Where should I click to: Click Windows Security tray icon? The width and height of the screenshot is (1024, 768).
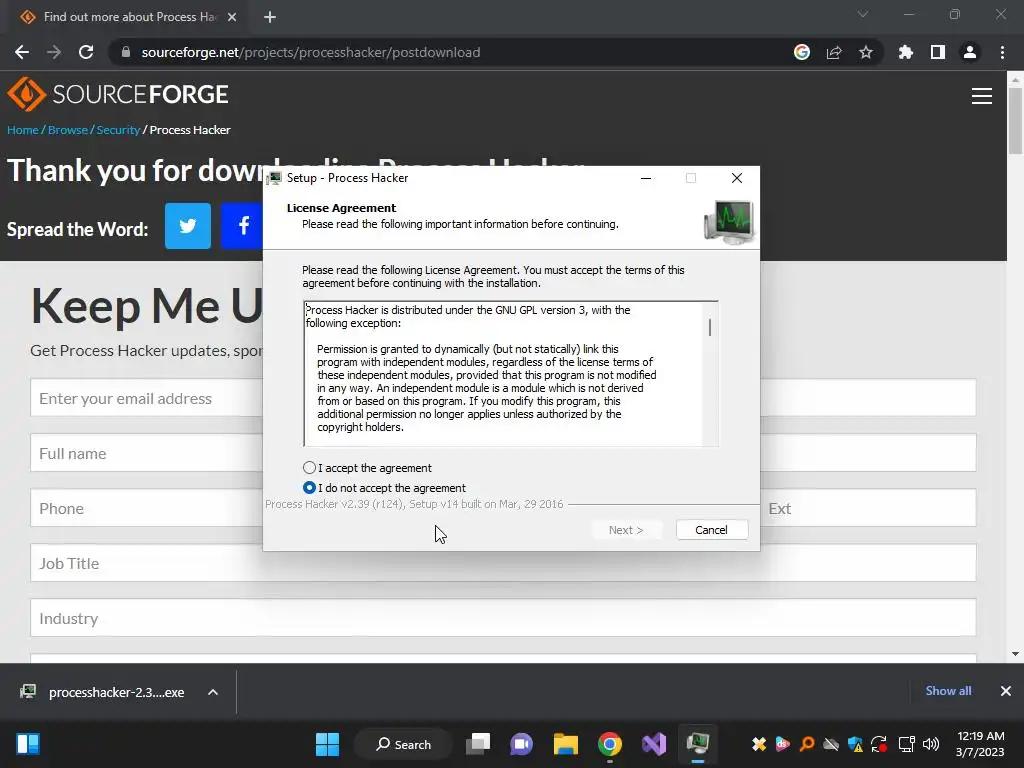[855, 744]
